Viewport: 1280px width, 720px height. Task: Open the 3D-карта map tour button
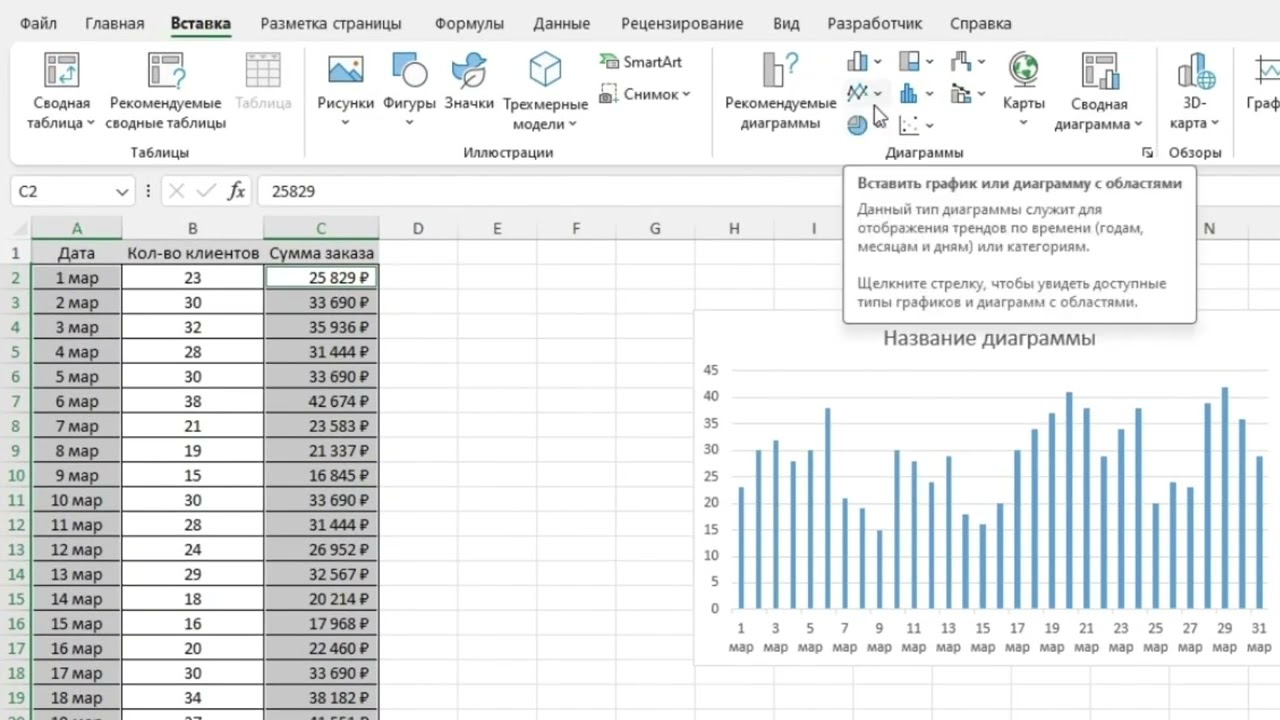(1196, 92)
